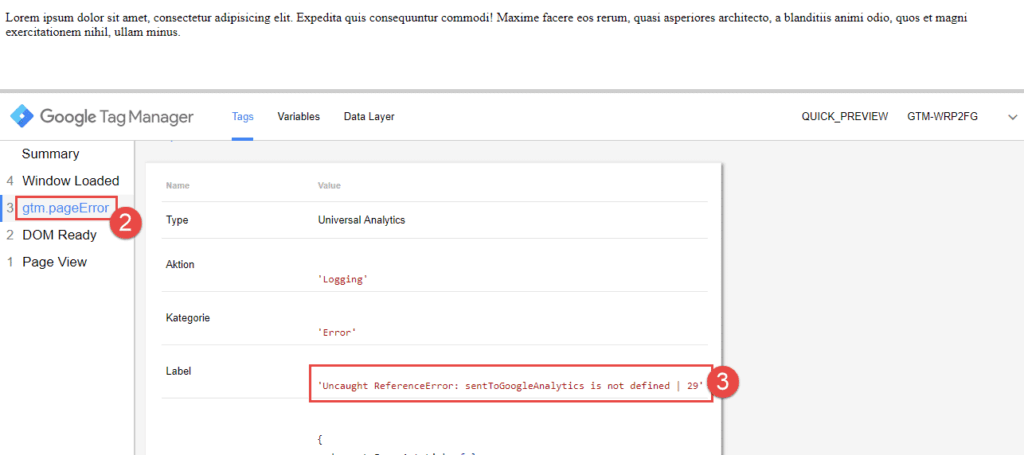The width and height of the screenshot is (1024, 455).
Task: Switch to the Tags tab
Action: click(x=242, y=117)
